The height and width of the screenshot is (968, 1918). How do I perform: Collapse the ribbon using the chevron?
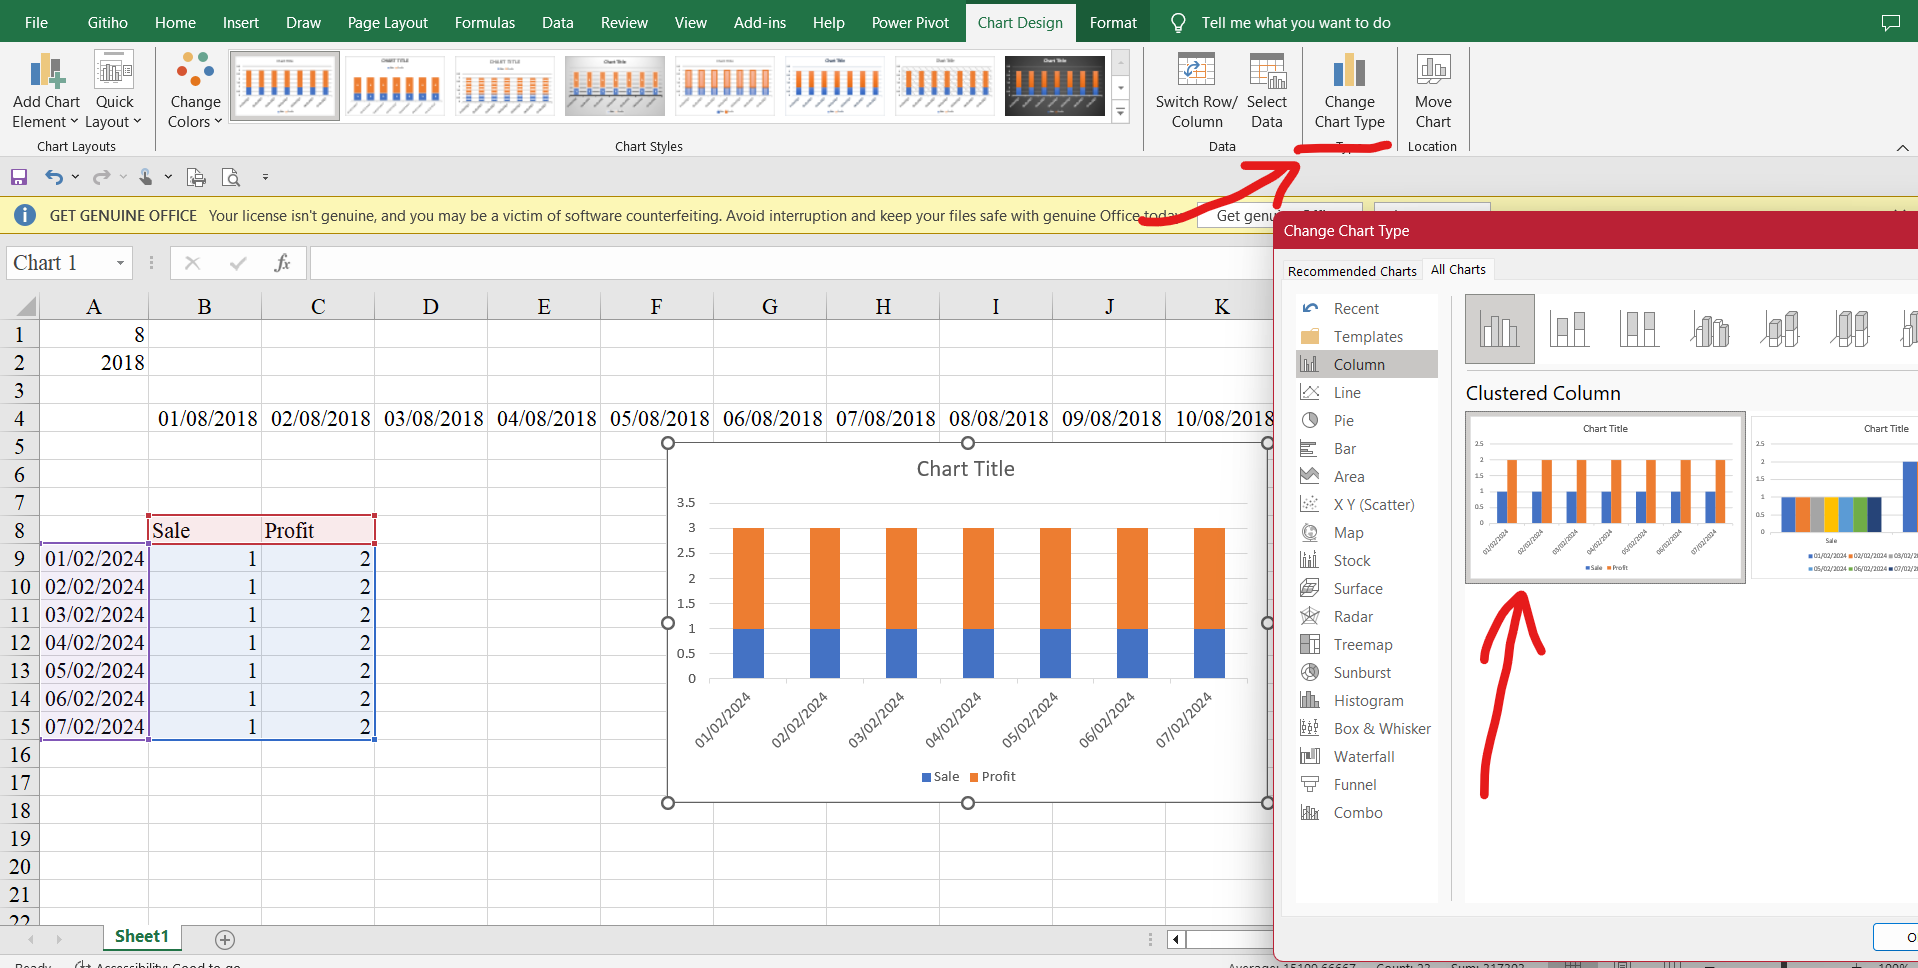(x=1902, y=148)
